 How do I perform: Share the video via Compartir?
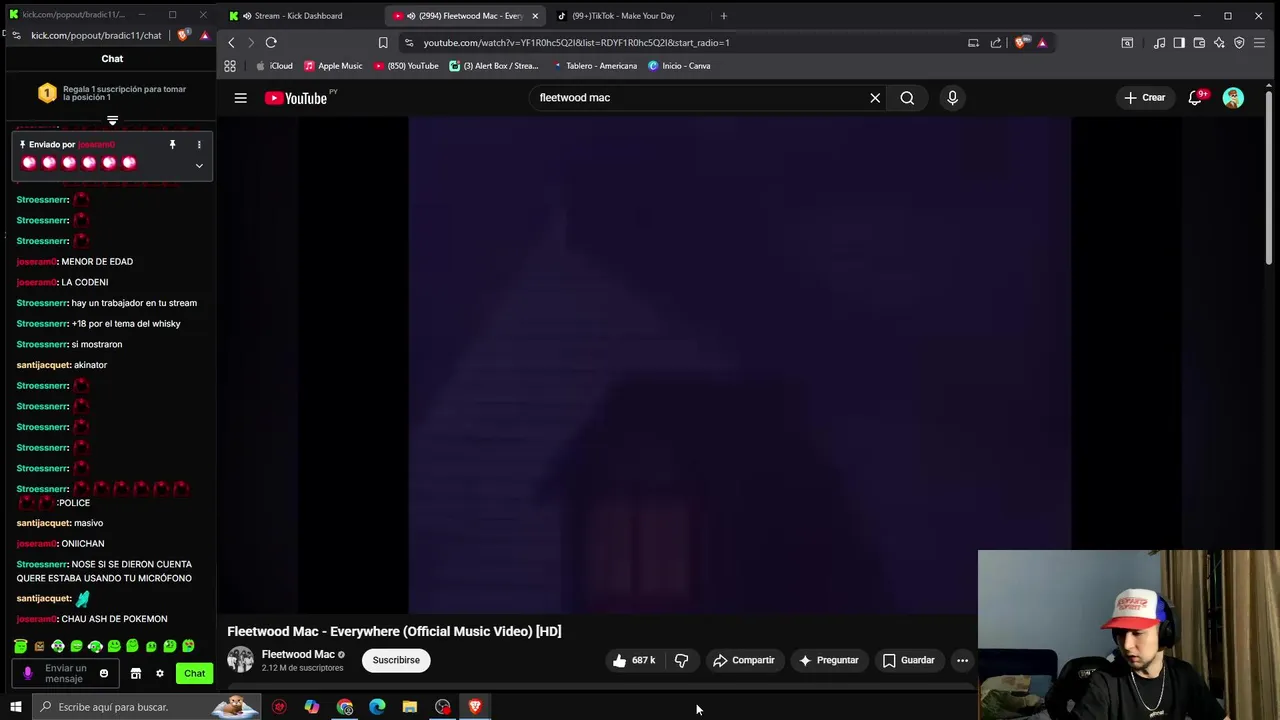(743, 660)
